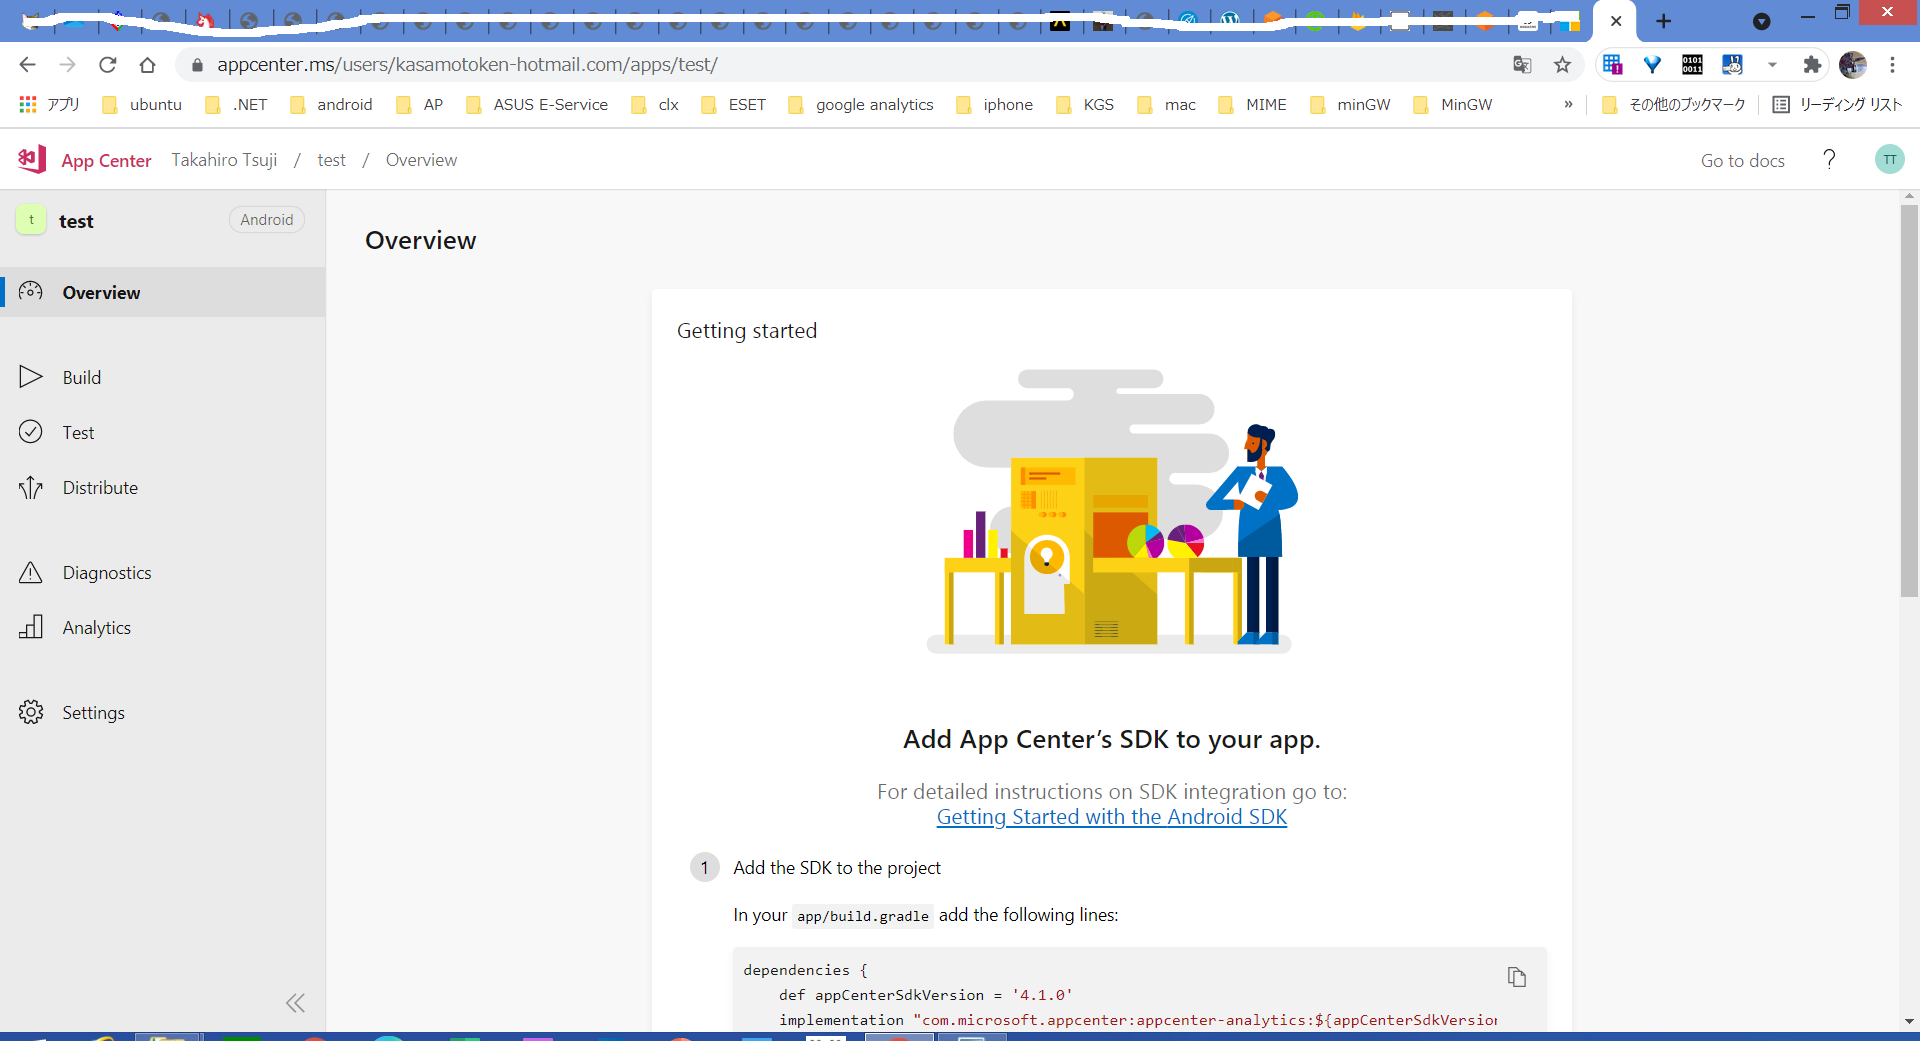Bookmark this page with star icon

click(x=1562, y=65)
